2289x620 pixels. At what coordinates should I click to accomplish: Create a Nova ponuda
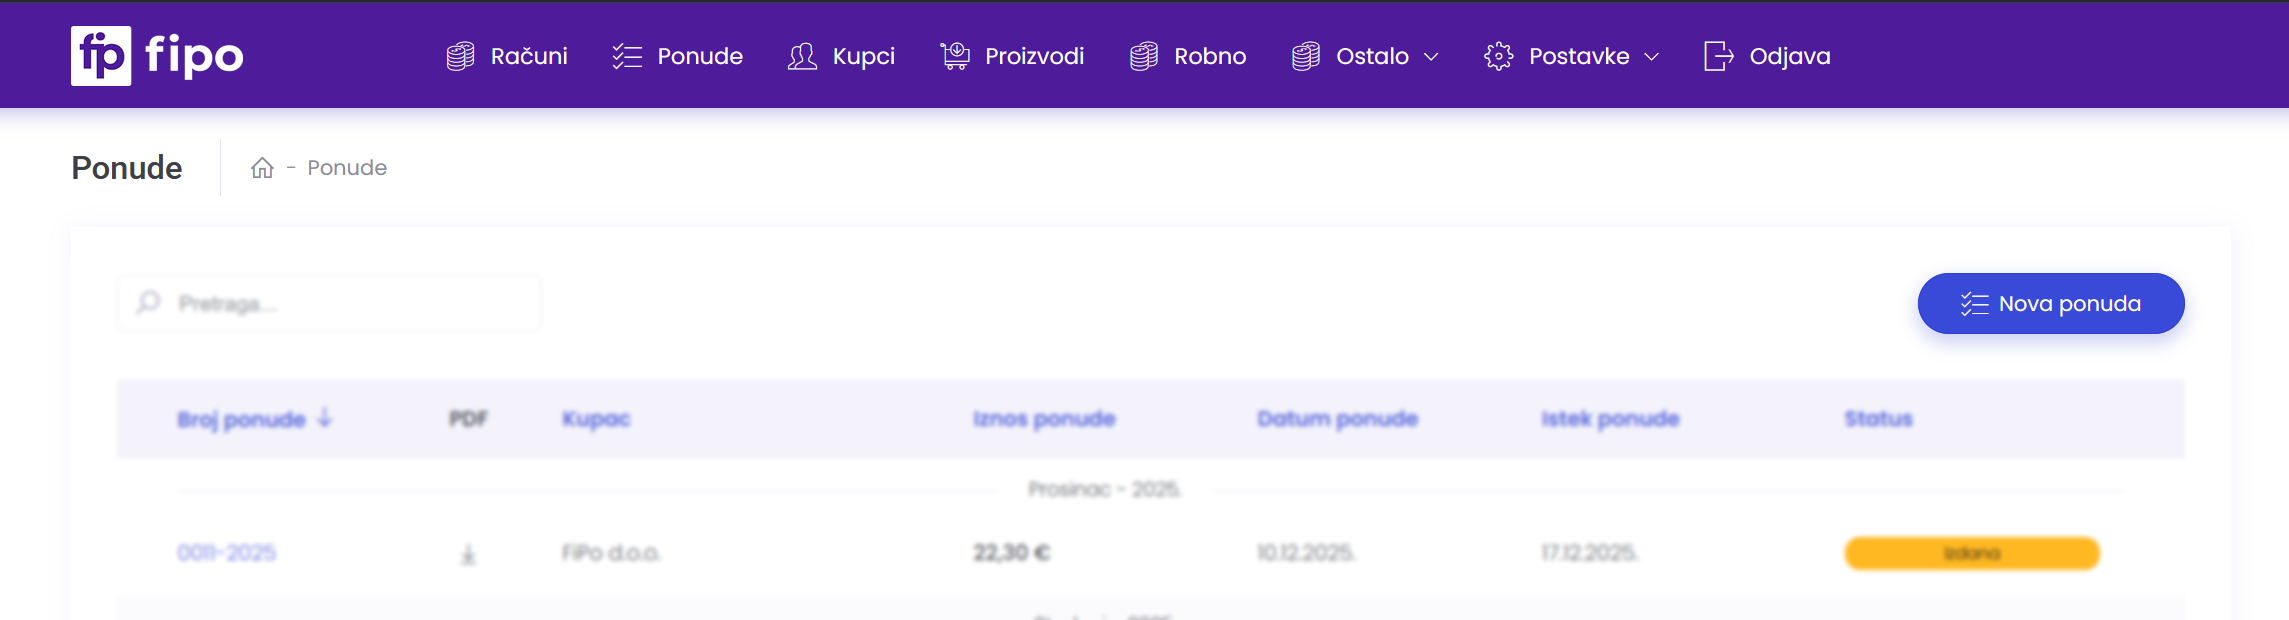2051,303
